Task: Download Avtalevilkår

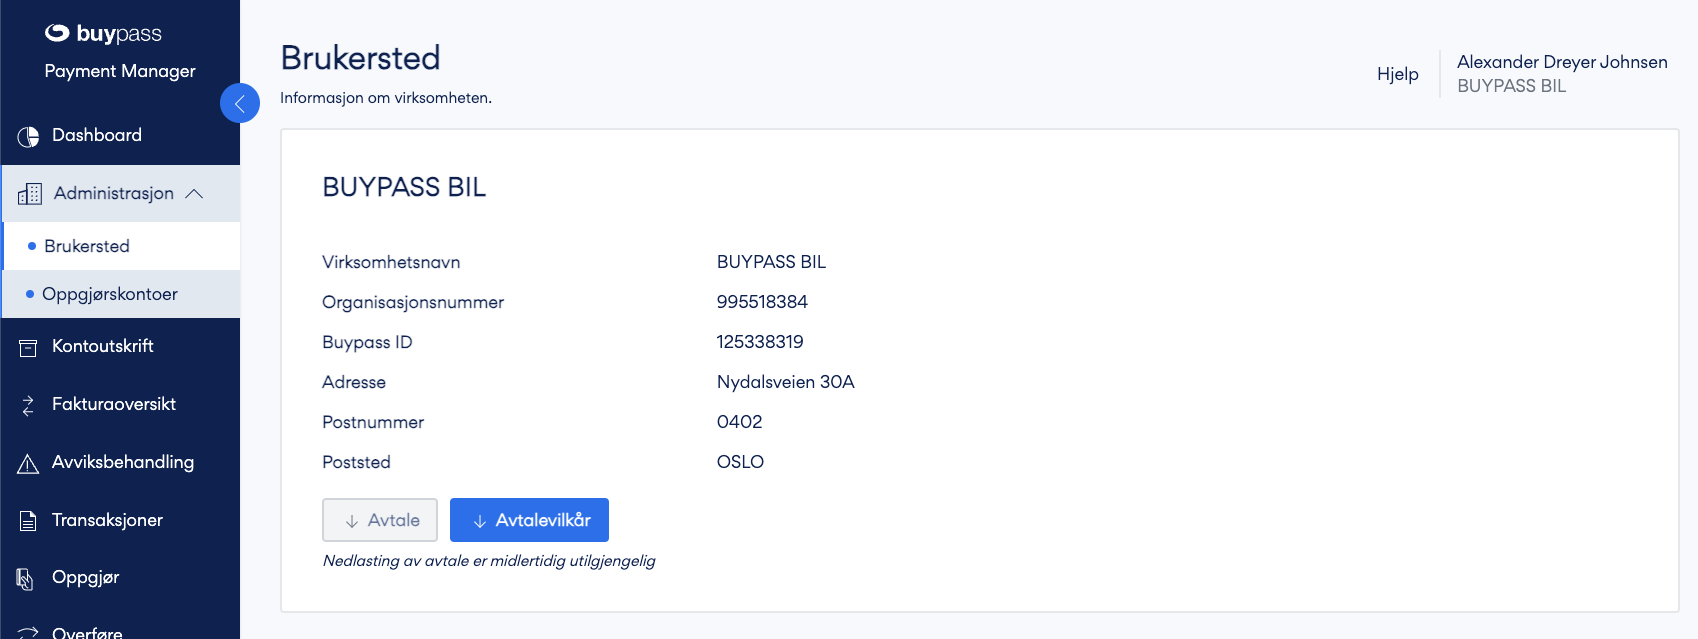Action: pos(529,520)
